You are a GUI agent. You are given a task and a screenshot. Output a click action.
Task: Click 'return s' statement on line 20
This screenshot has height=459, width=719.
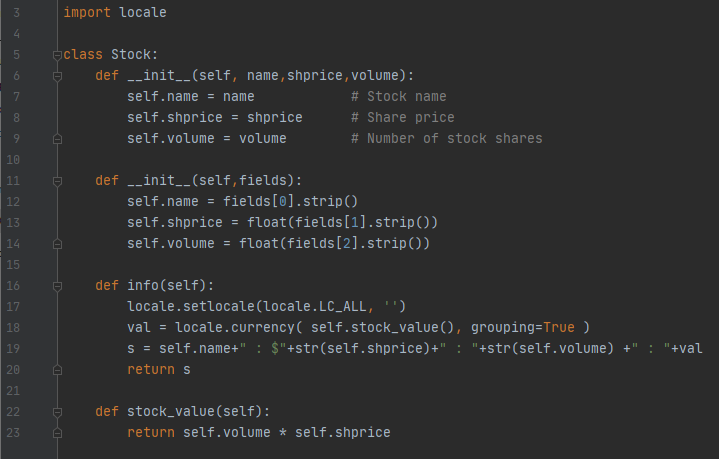[159, 370]
